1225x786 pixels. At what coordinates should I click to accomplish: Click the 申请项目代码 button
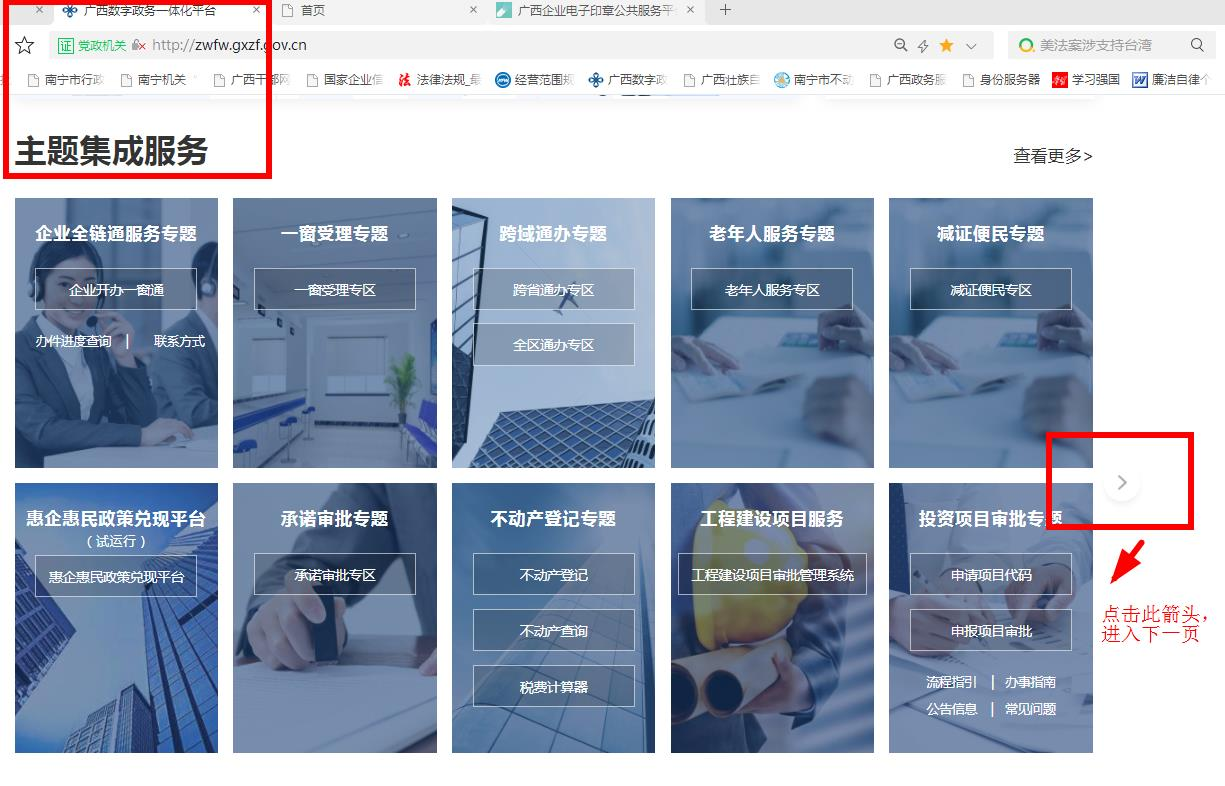[x=990, y=575]
